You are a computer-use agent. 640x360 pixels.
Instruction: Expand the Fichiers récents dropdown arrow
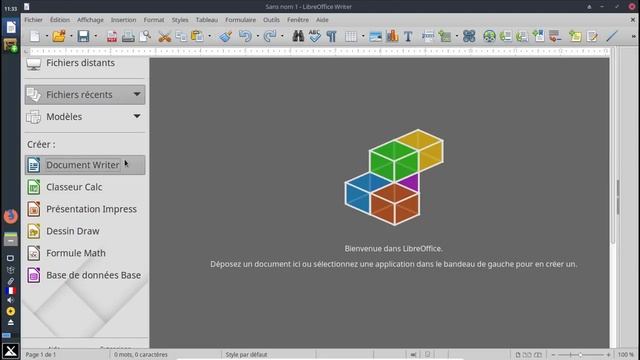(137, 94)
